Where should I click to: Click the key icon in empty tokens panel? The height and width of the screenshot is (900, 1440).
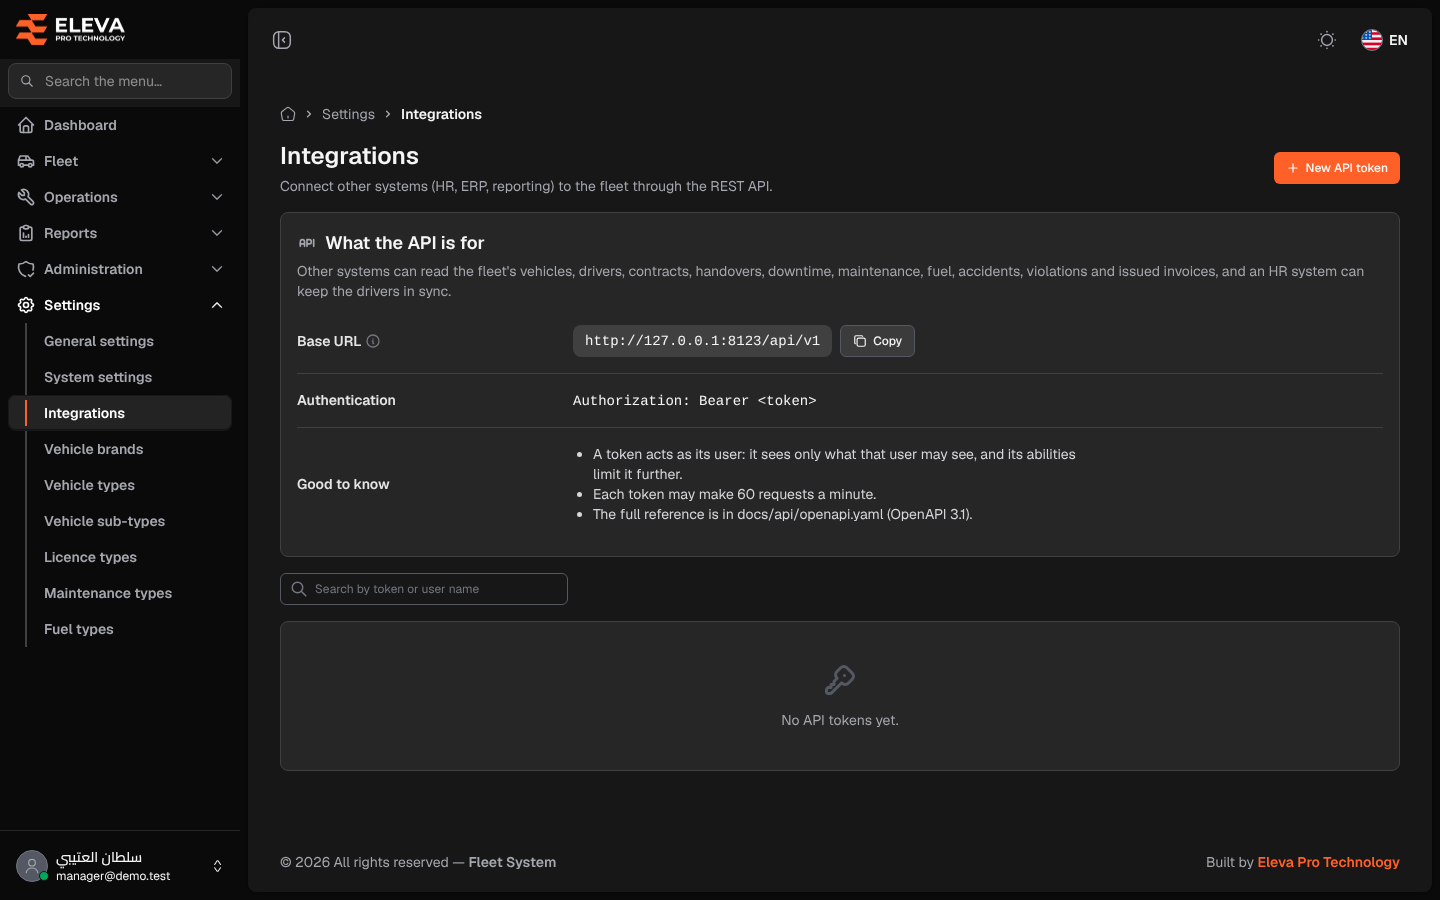(x=840, y=680)
